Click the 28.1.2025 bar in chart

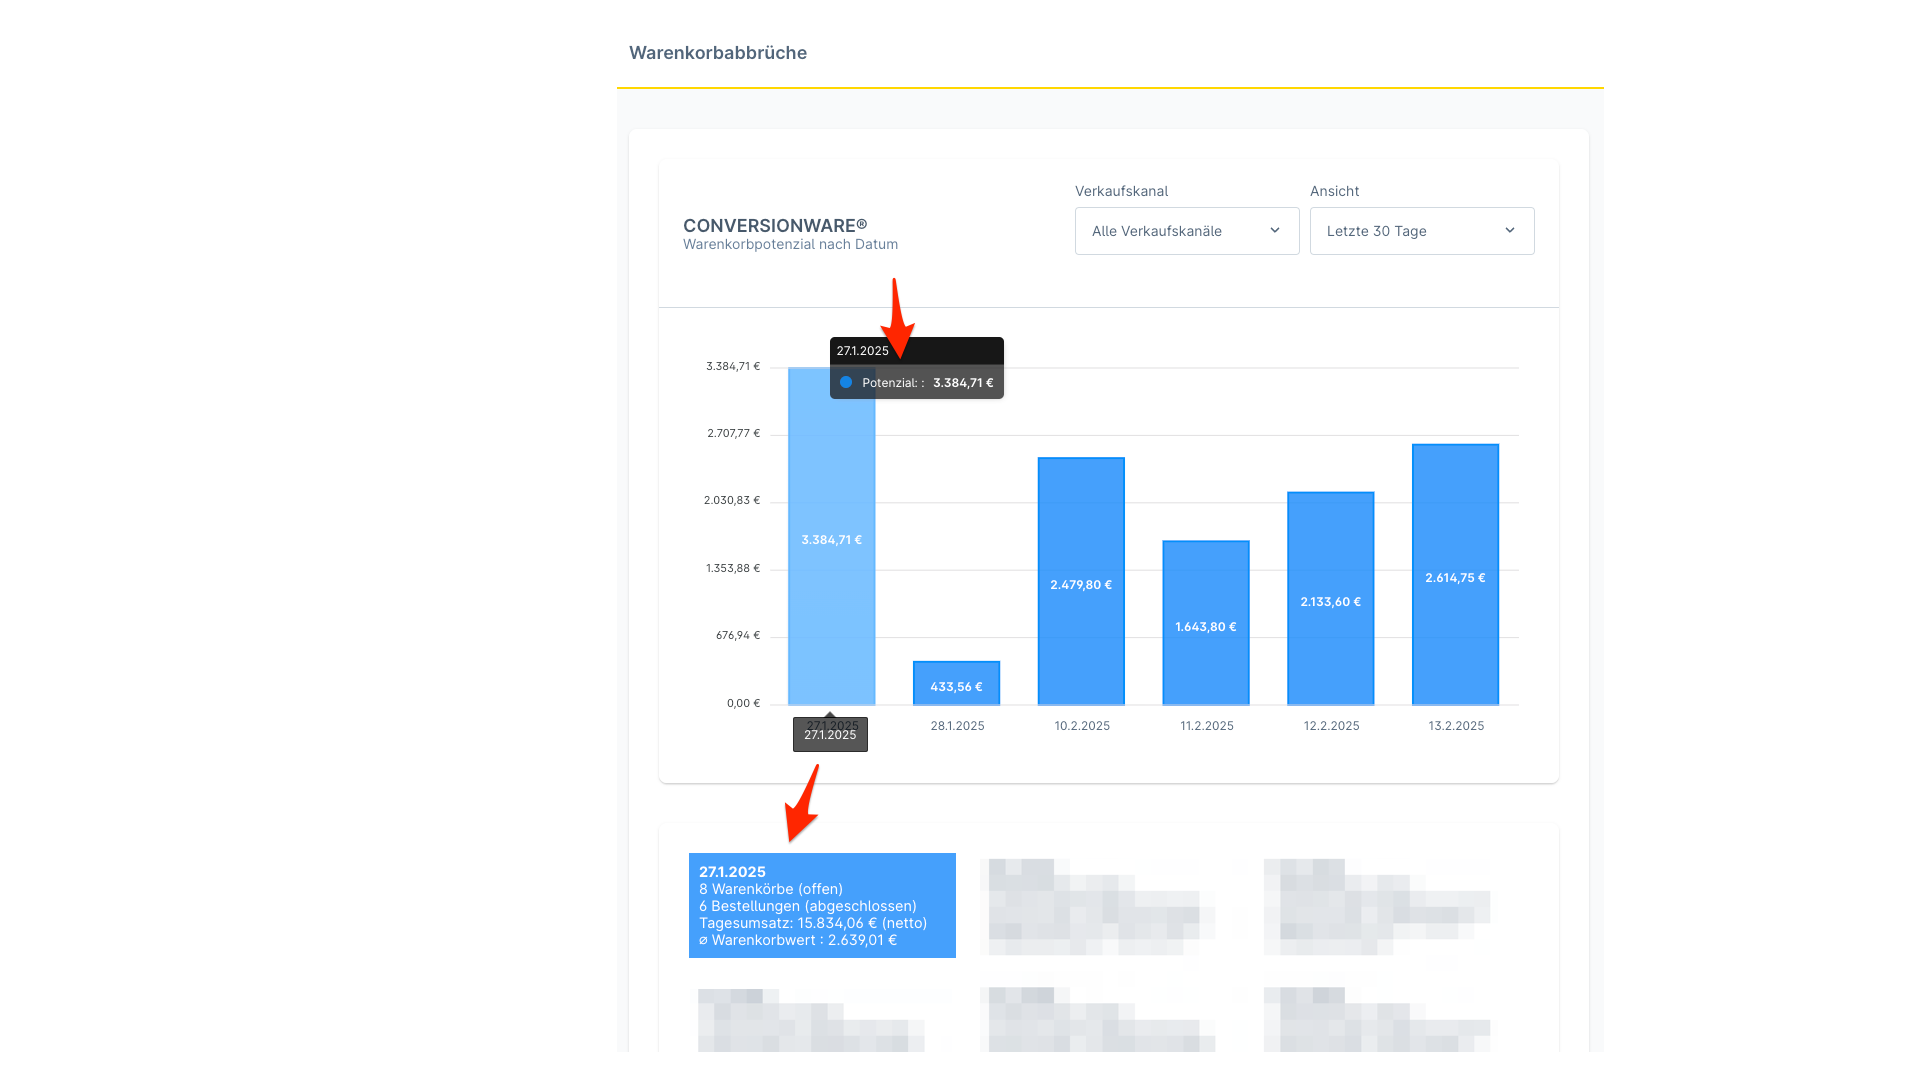tap(956, 683)
